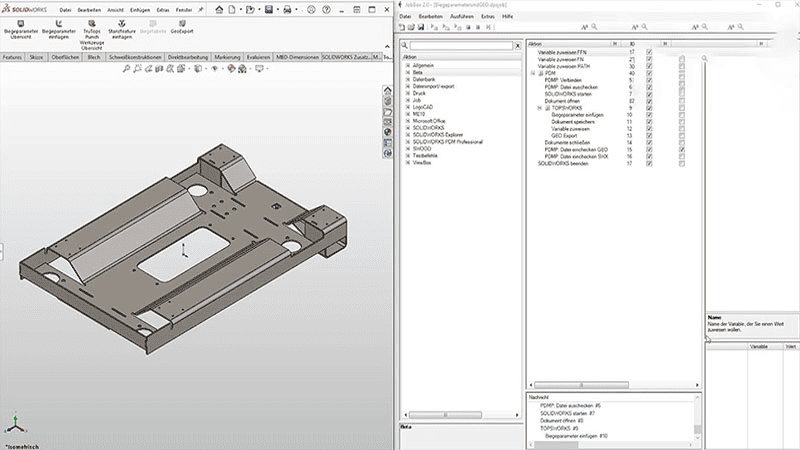
Task: Uncheck the SOLIDWORKS starten checkbox
Action: 649,94
